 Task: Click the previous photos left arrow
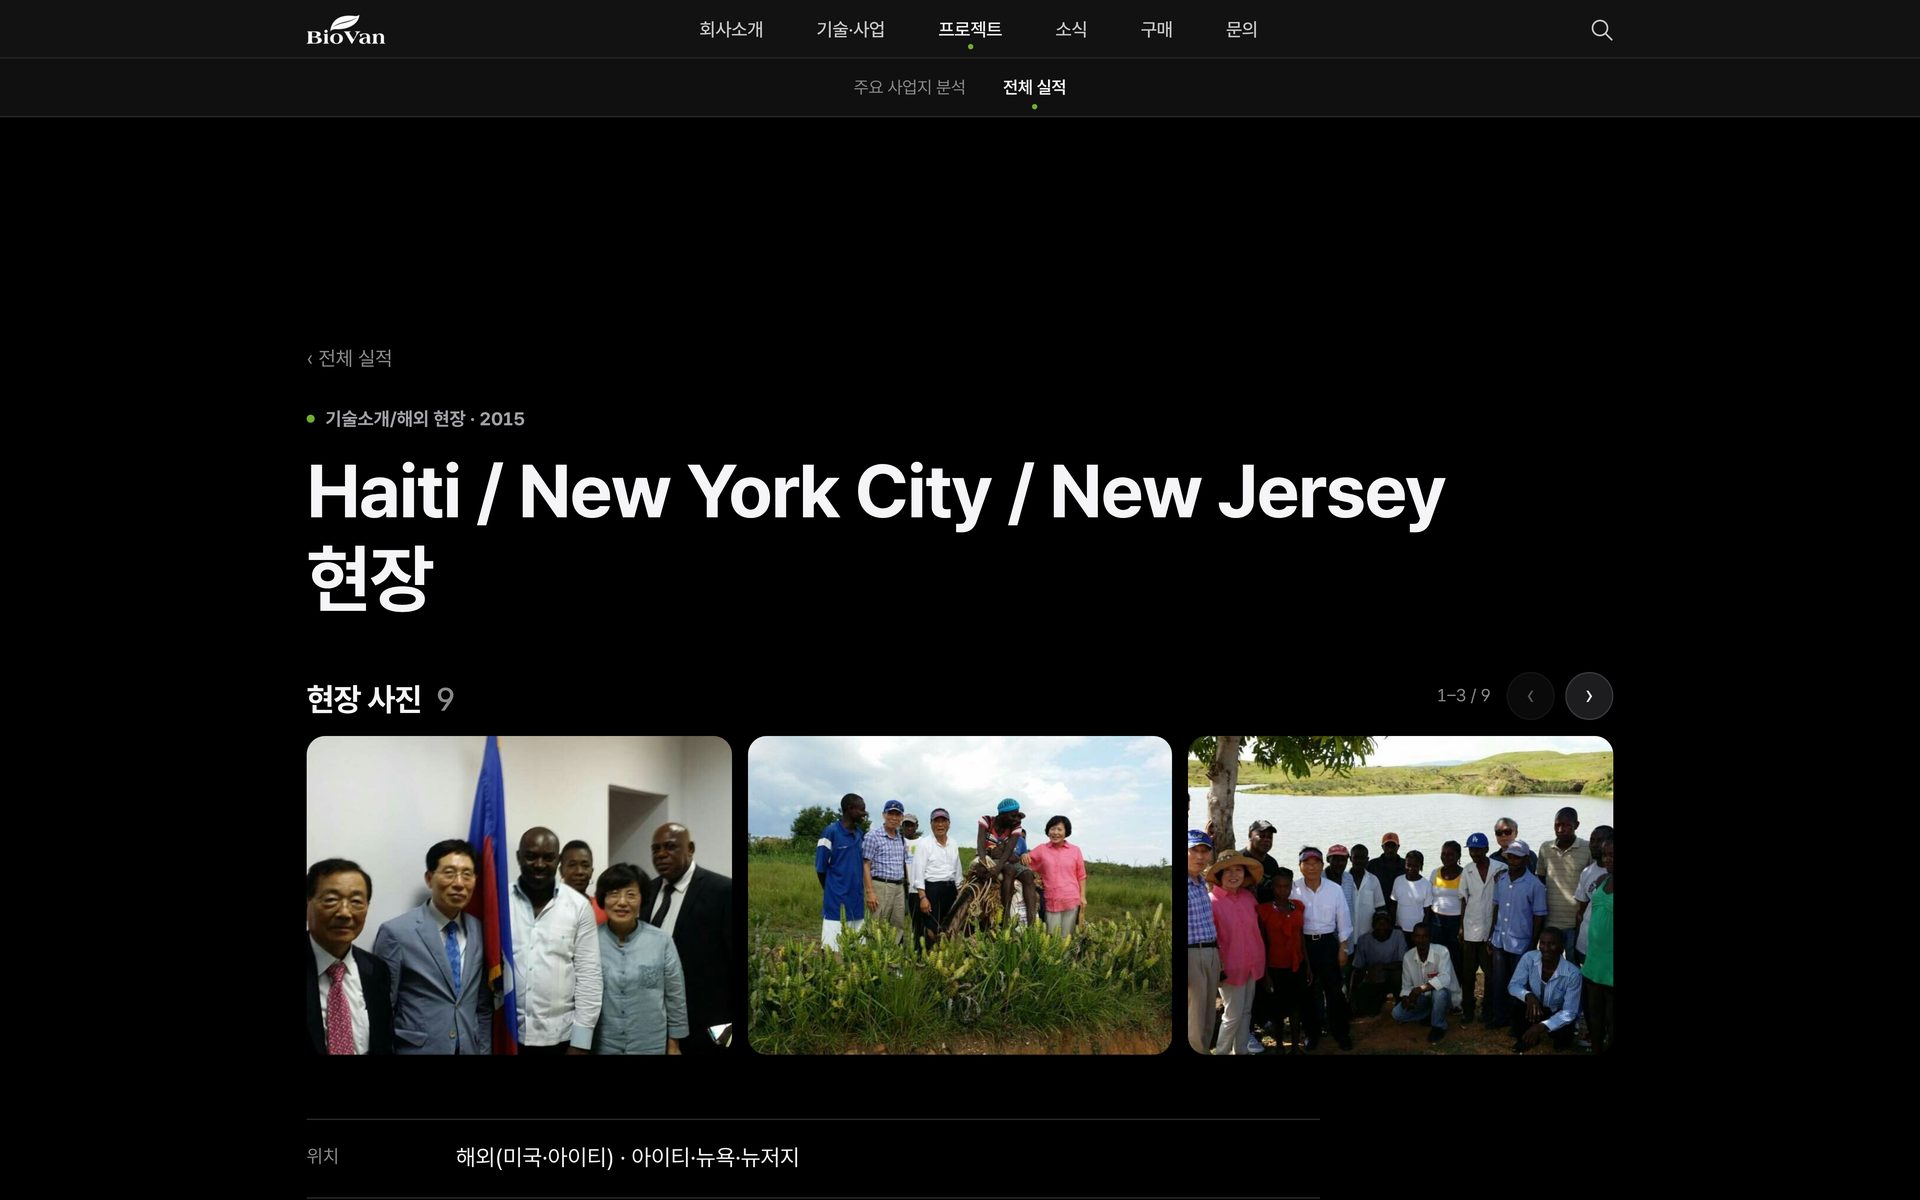coord(1530,696)
